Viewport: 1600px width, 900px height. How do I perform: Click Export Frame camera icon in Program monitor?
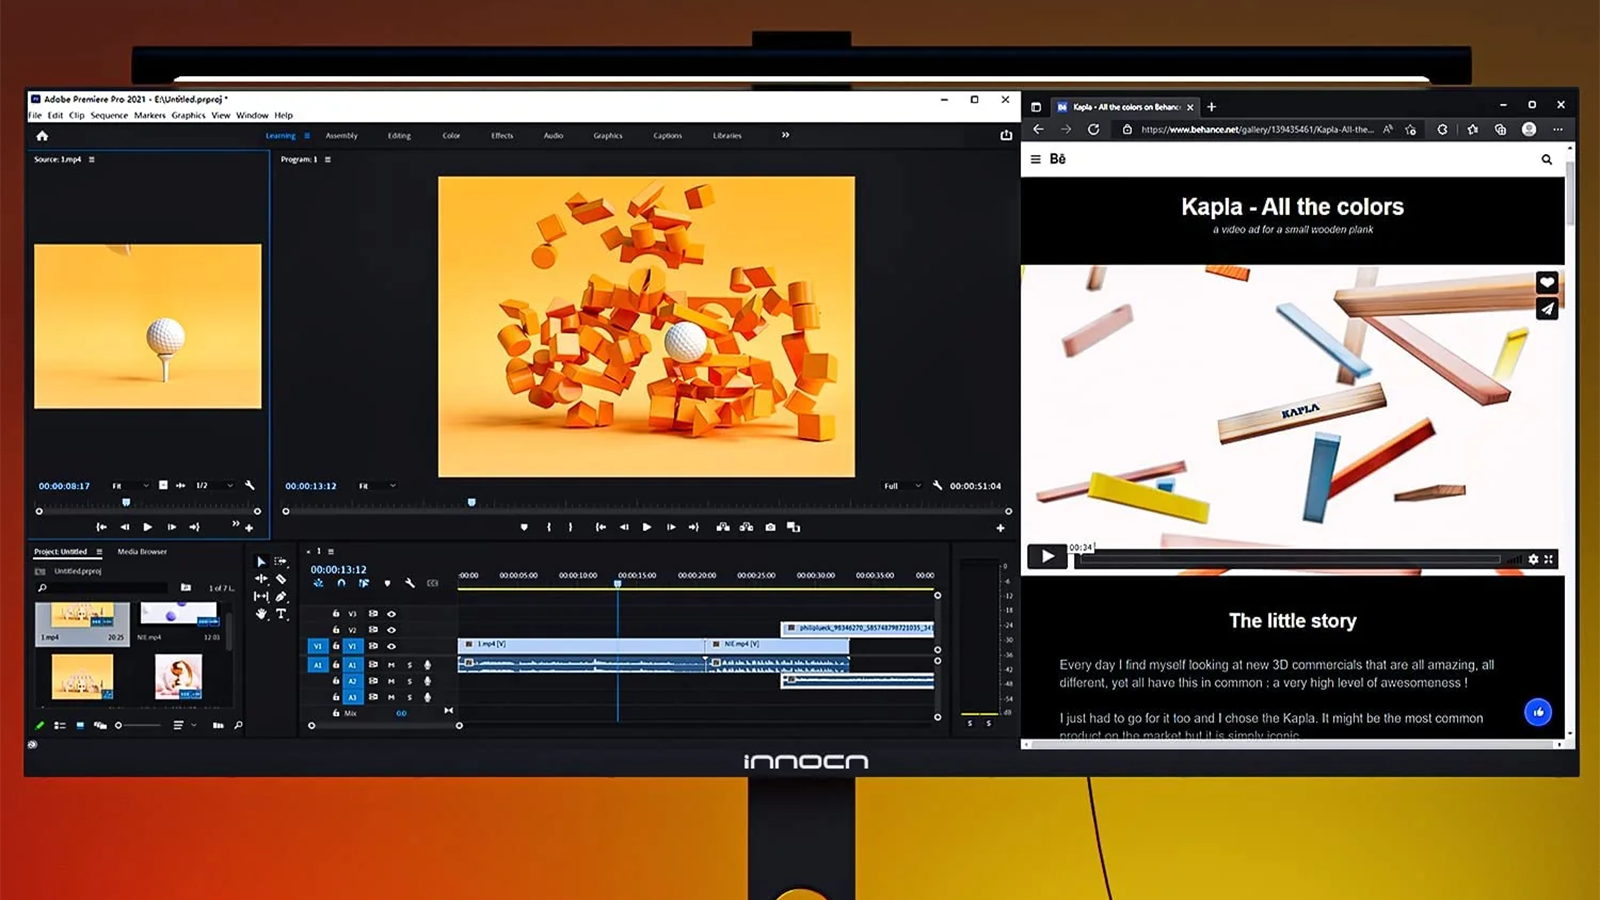tap(770, 527)
